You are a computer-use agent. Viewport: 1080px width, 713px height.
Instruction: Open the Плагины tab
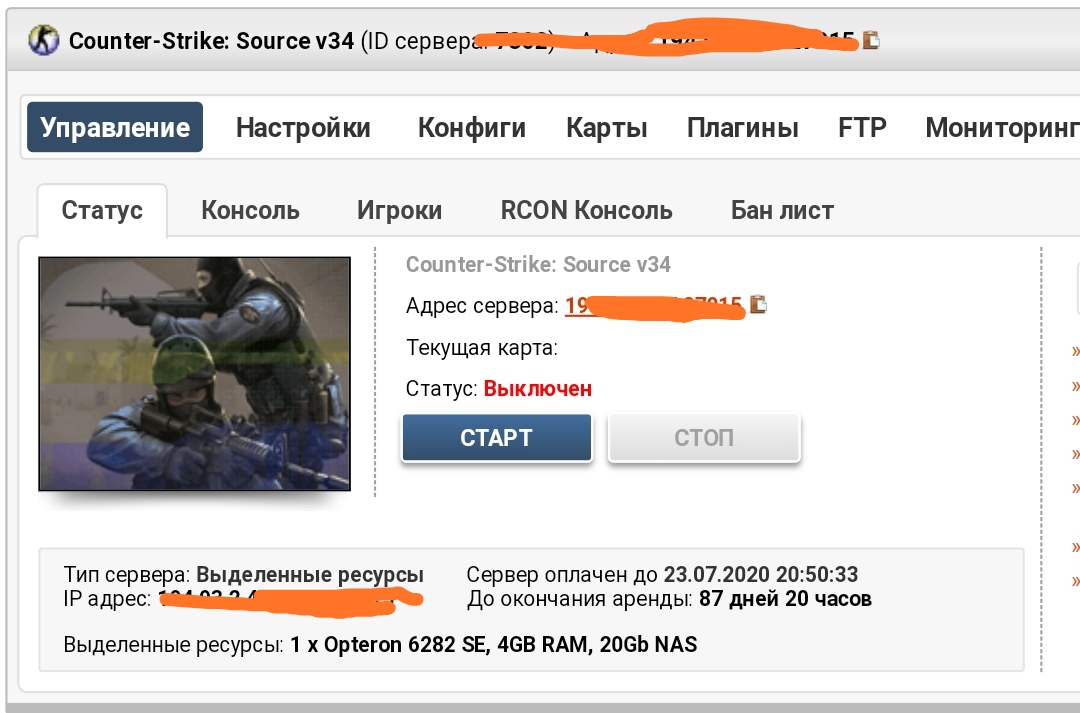(x=742, y=127)
